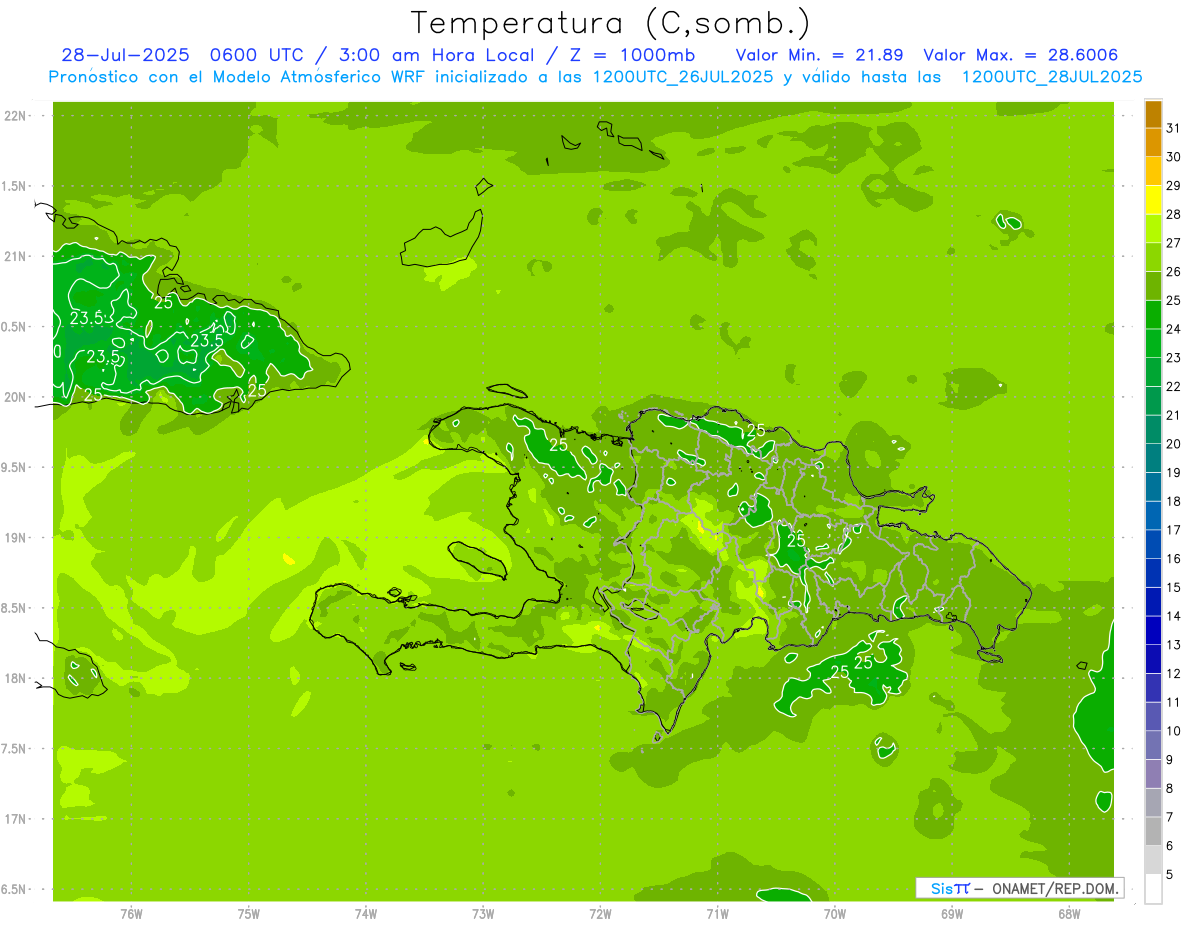Click the '25' contour label on Haiti's northern peninsula

tap(558, 445)
